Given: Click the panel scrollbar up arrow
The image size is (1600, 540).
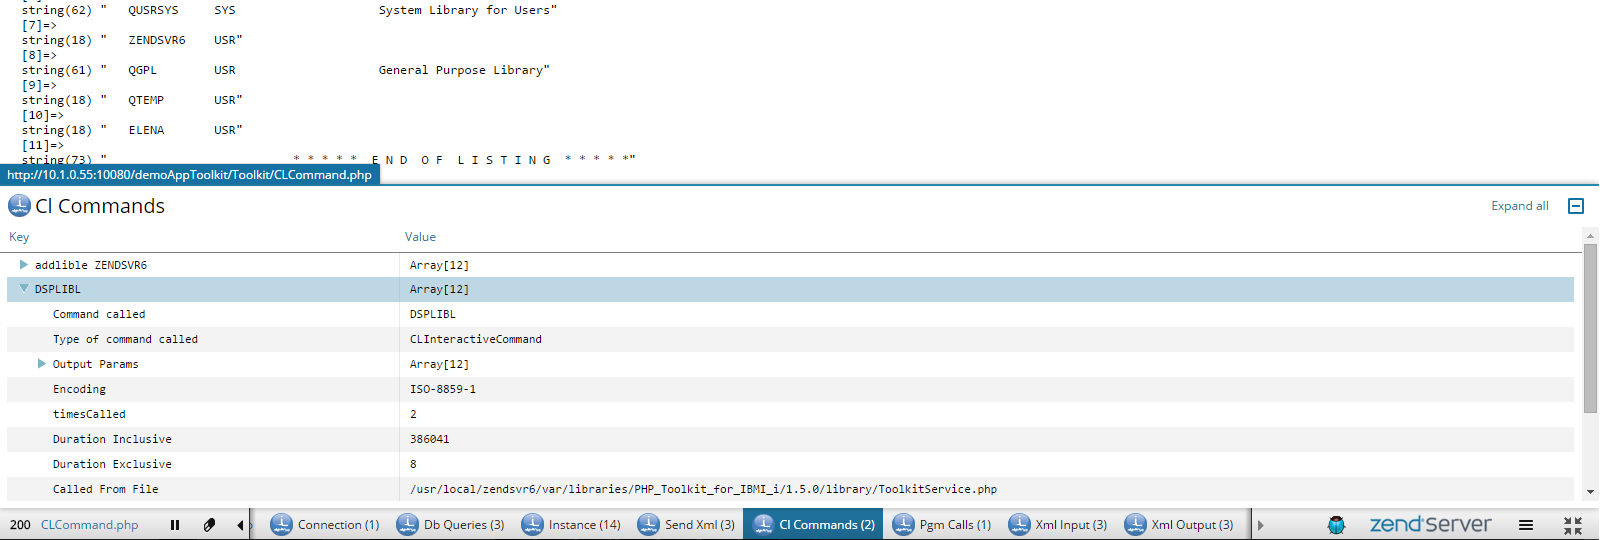Looking at the screenshot, I should [x=1590, y=236].
